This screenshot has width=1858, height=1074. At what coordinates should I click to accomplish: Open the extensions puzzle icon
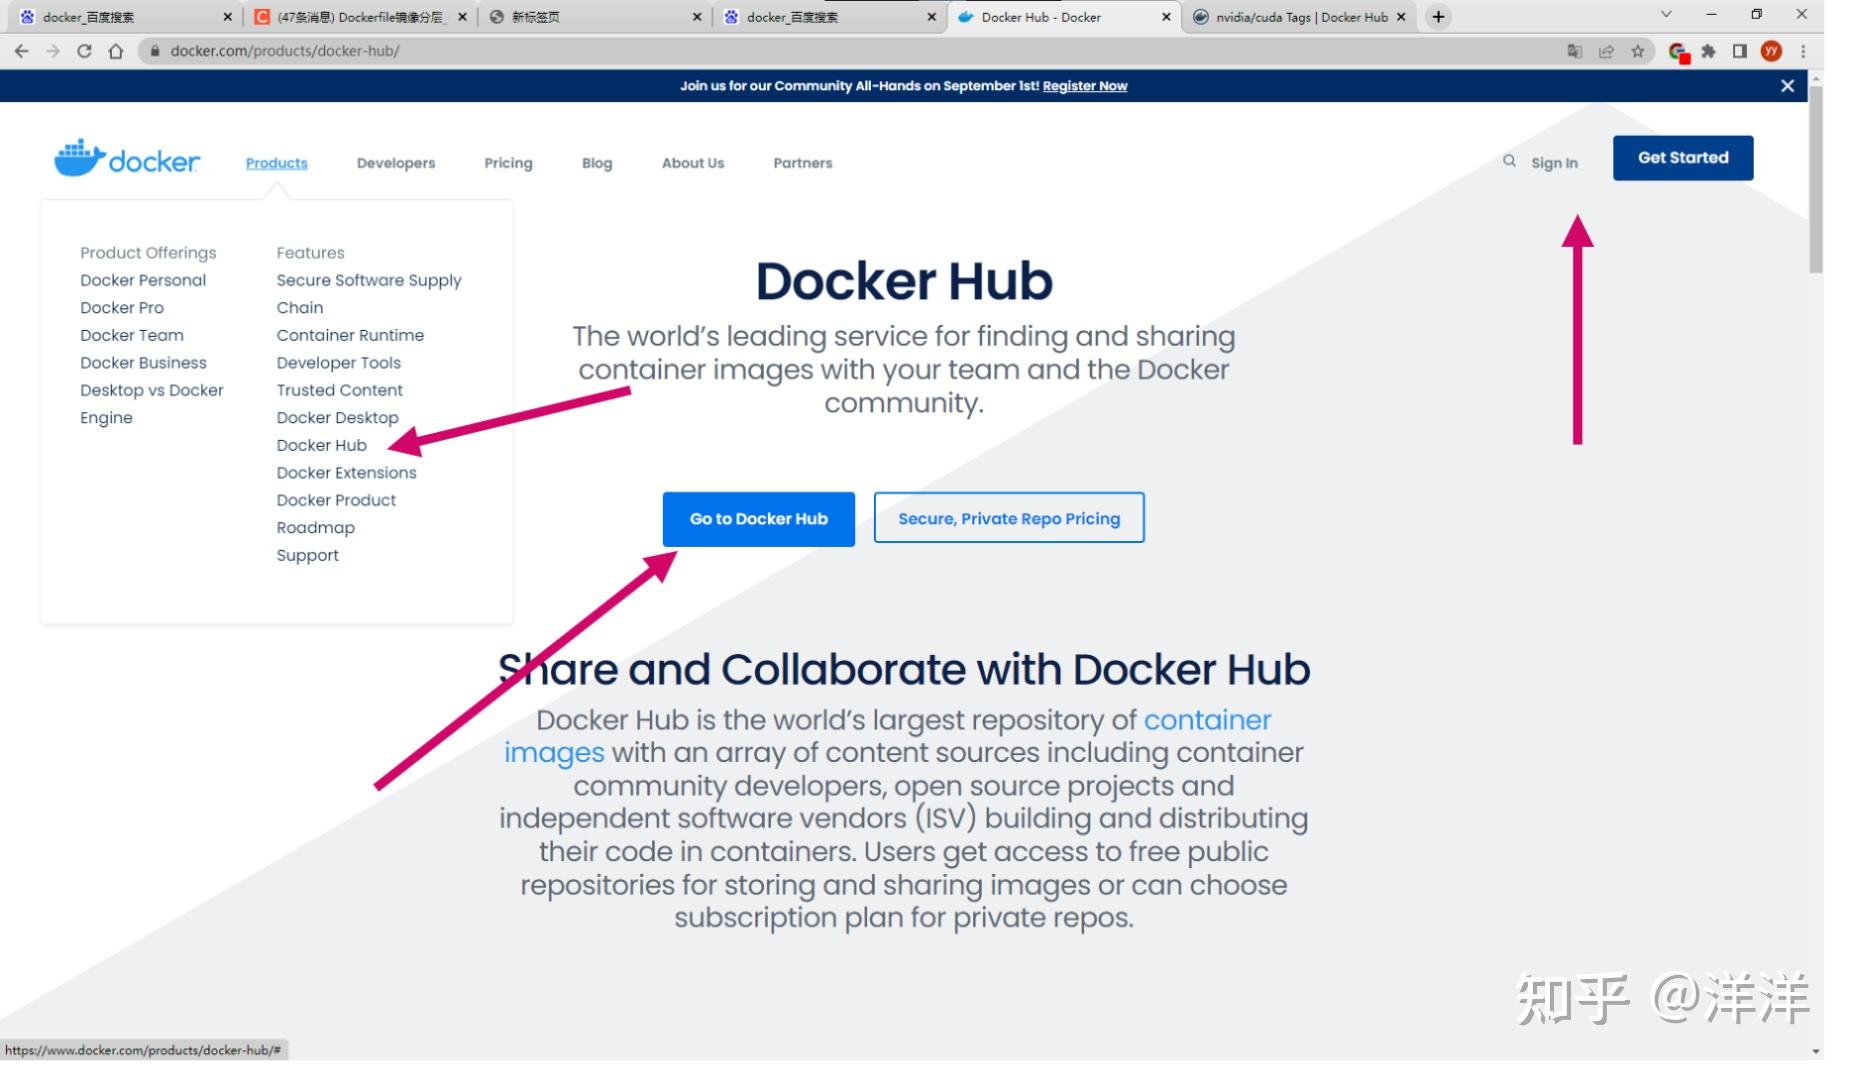click(1709, 51)
